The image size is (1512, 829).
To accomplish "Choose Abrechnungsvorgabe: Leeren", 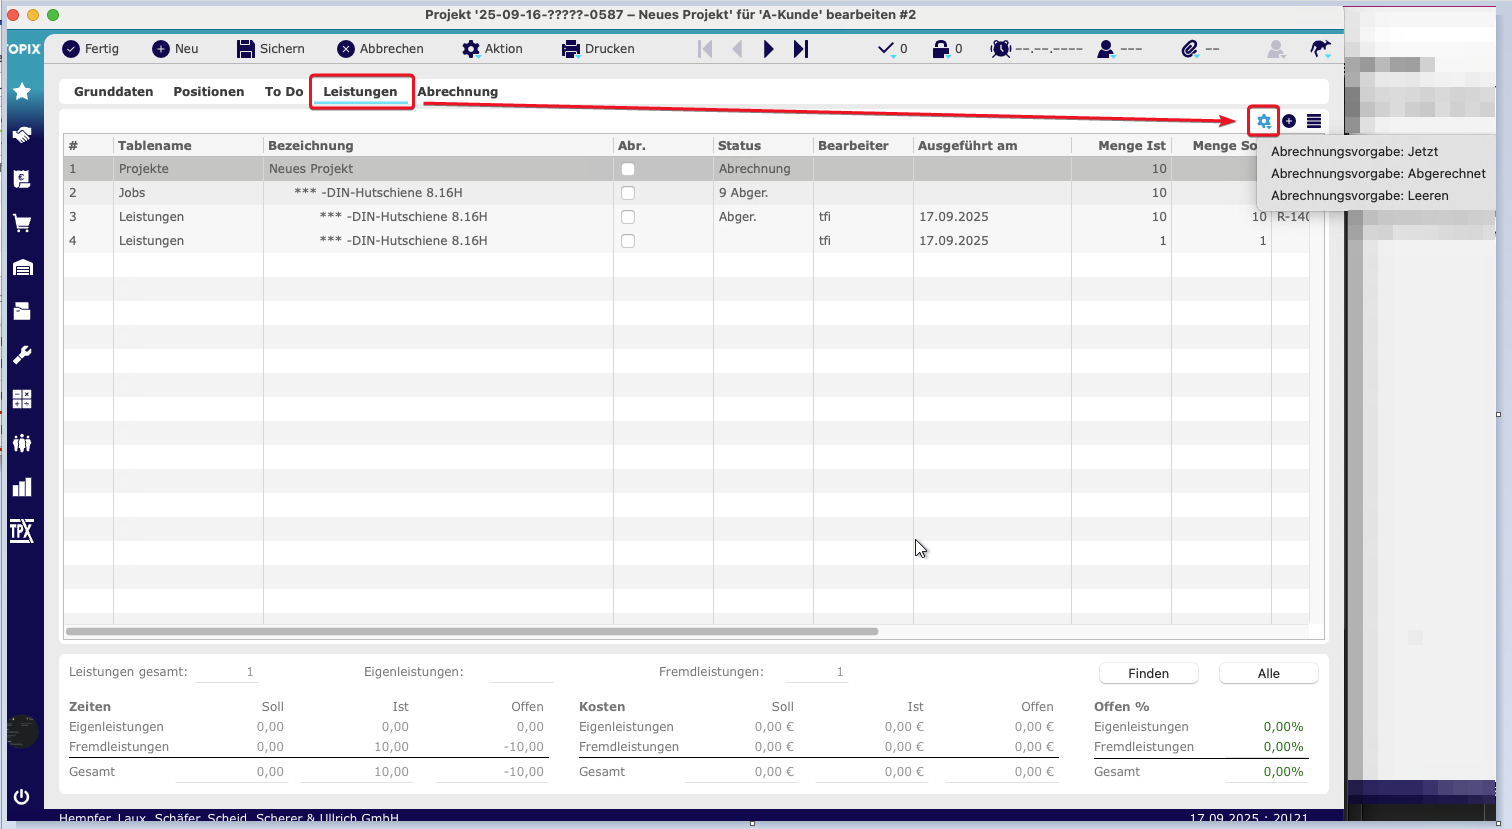I will 1360,196.
